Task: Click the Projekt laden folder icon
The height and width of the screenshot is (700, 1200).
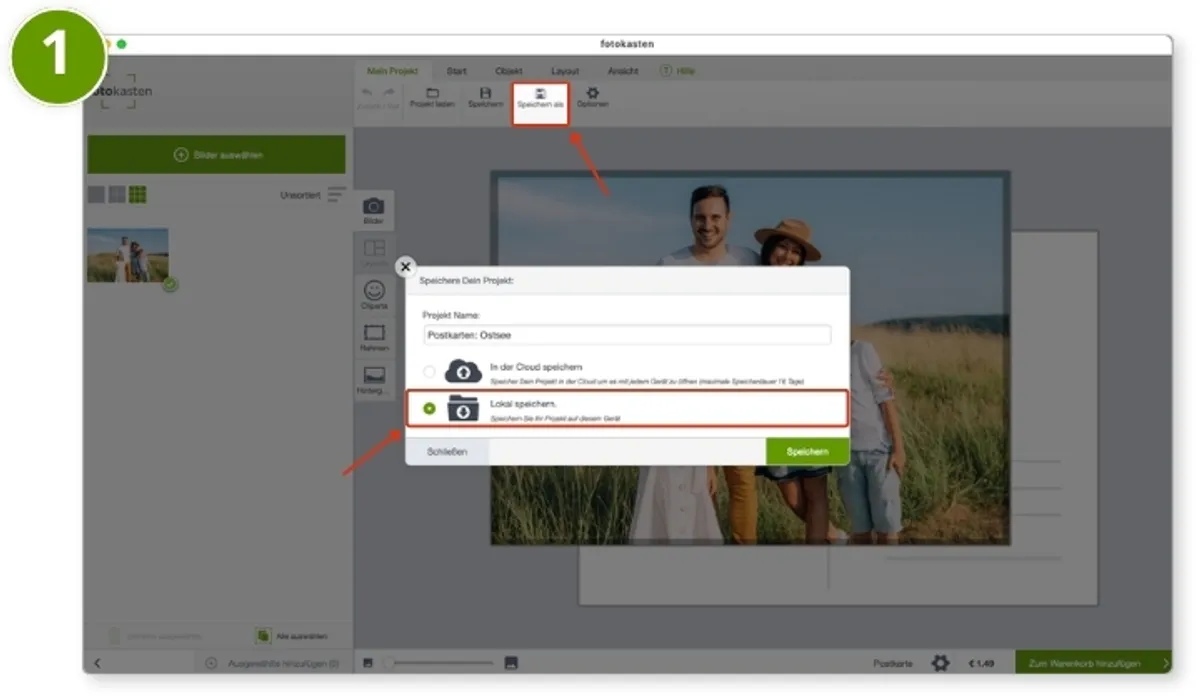Action: pyautogui.click(x=432, y=93)
